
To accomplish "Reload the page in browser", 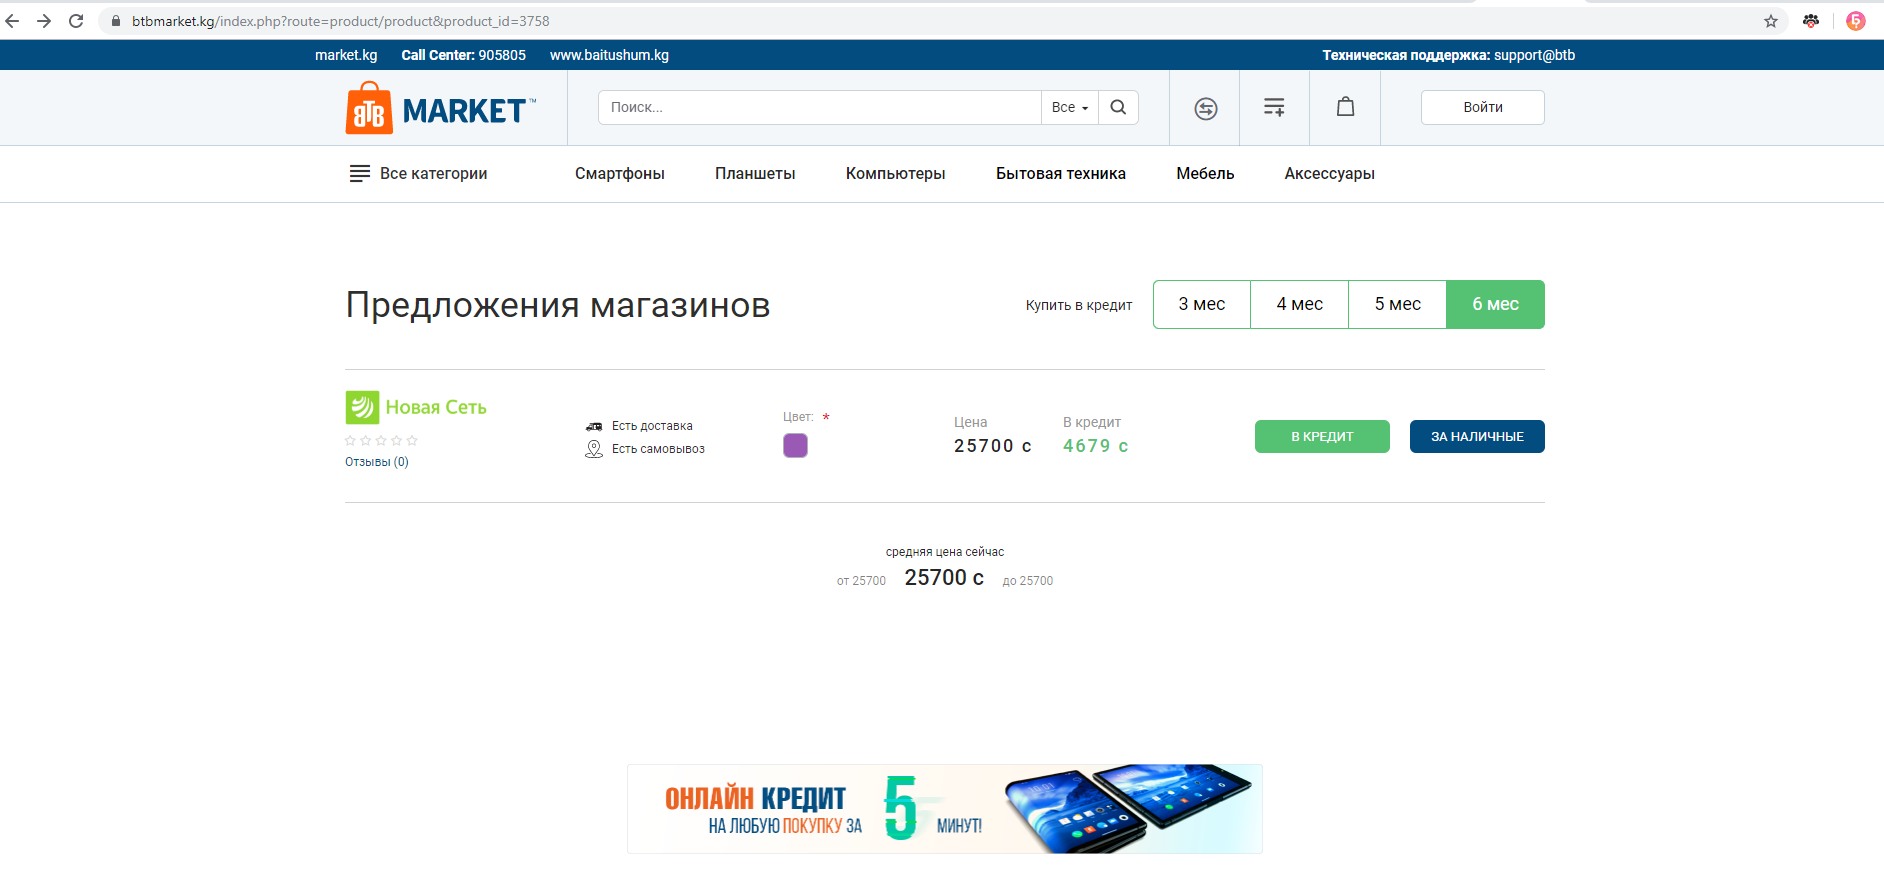I will click(76, 21).
